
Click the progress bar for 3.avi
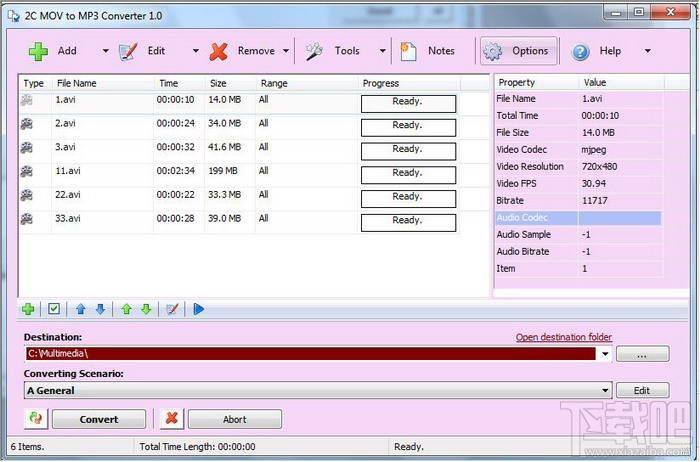[408, 149]
